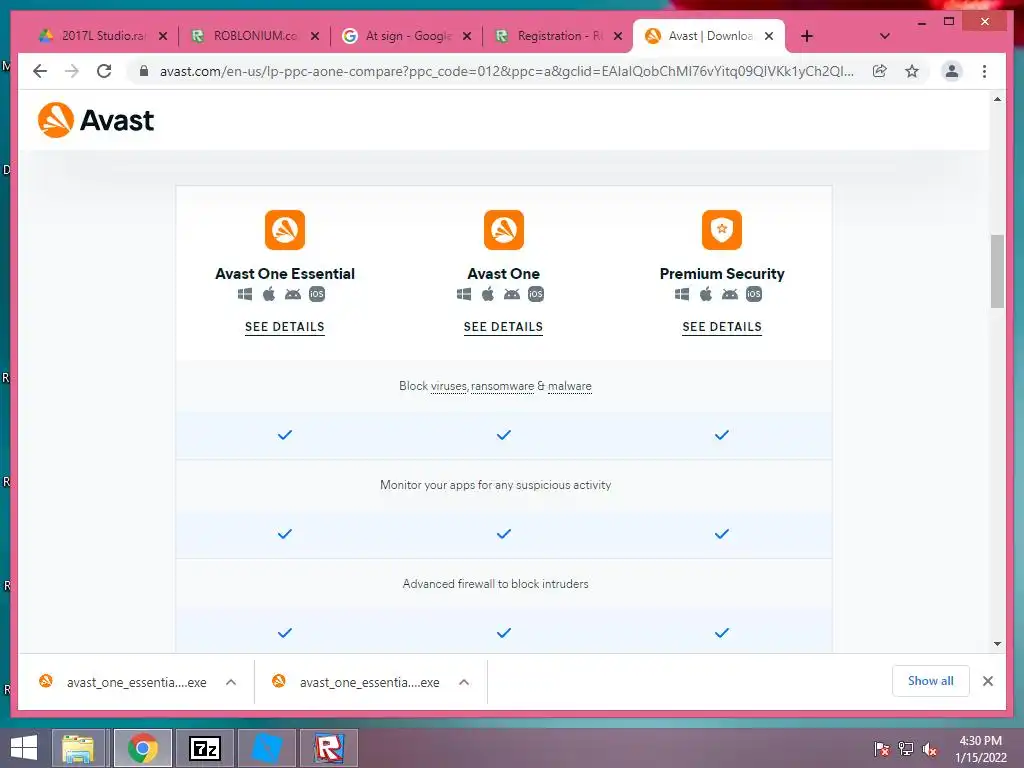Image resolution: width=1024 pixels, height=768 pixels.
Task: Open the Roblox icon on taskbar
Action: click(328, 748)
